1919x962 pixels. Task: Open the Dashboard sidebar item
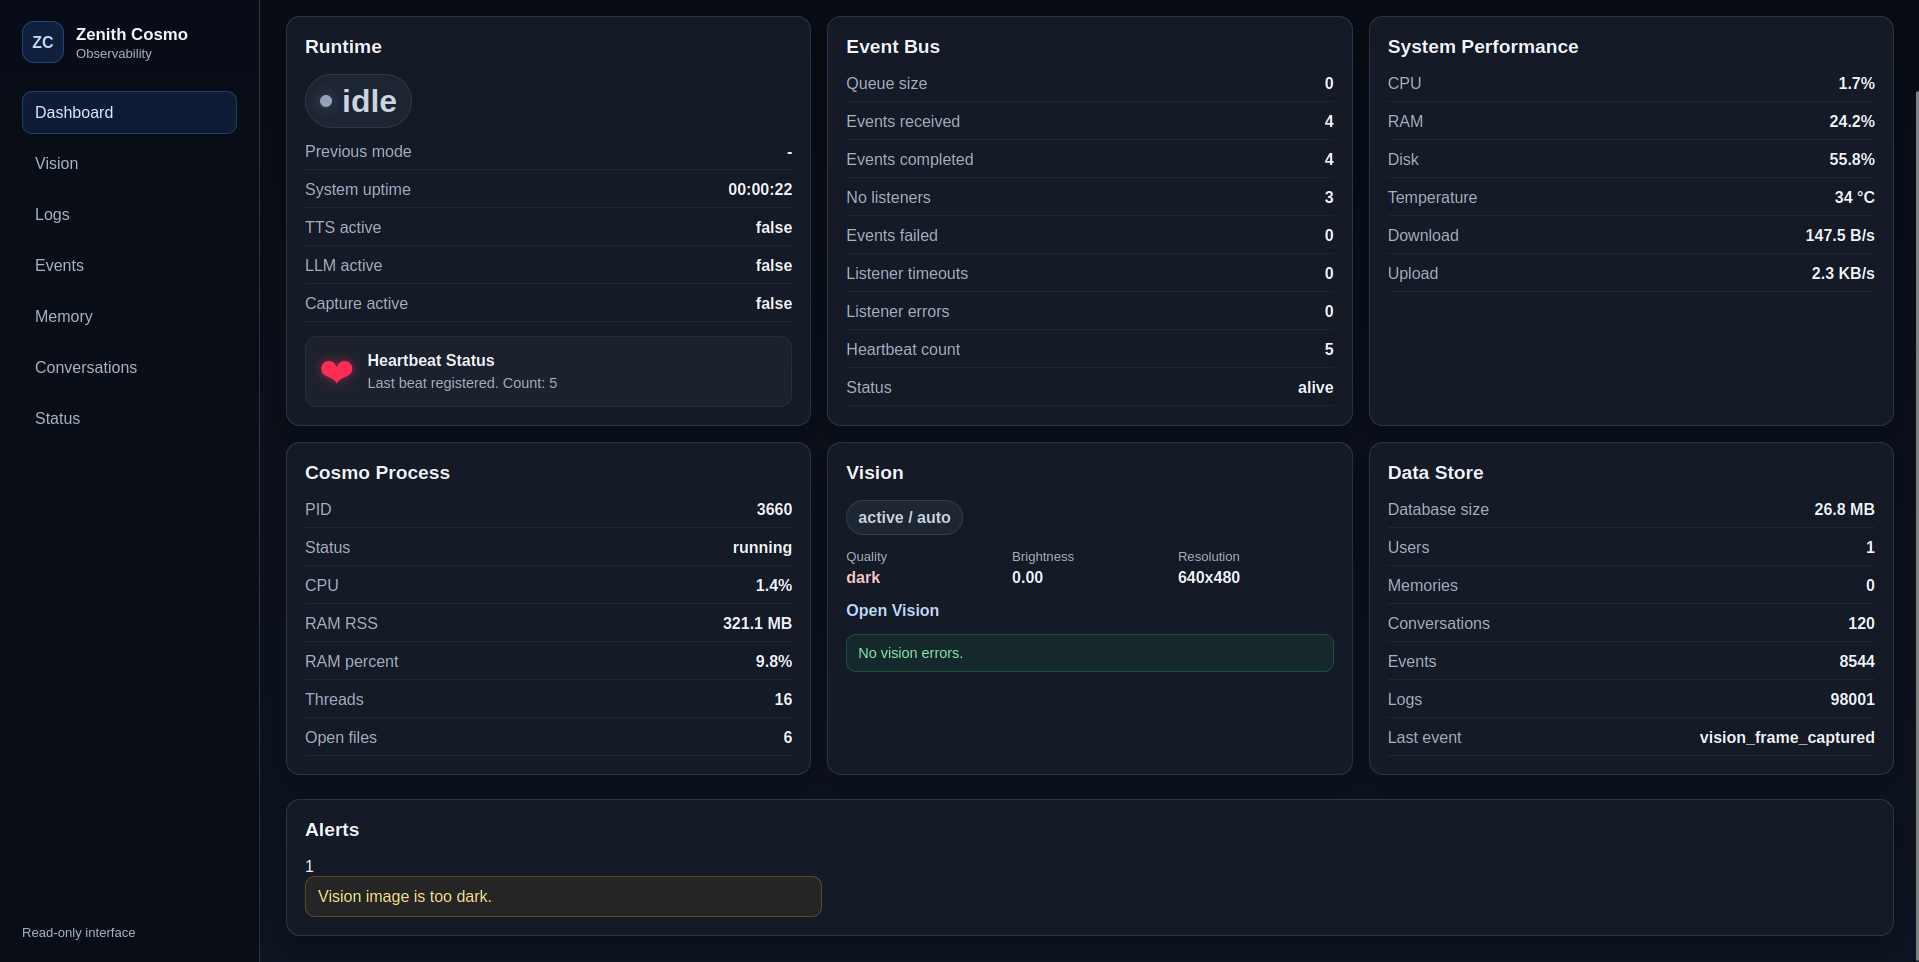tap(129, 112)
